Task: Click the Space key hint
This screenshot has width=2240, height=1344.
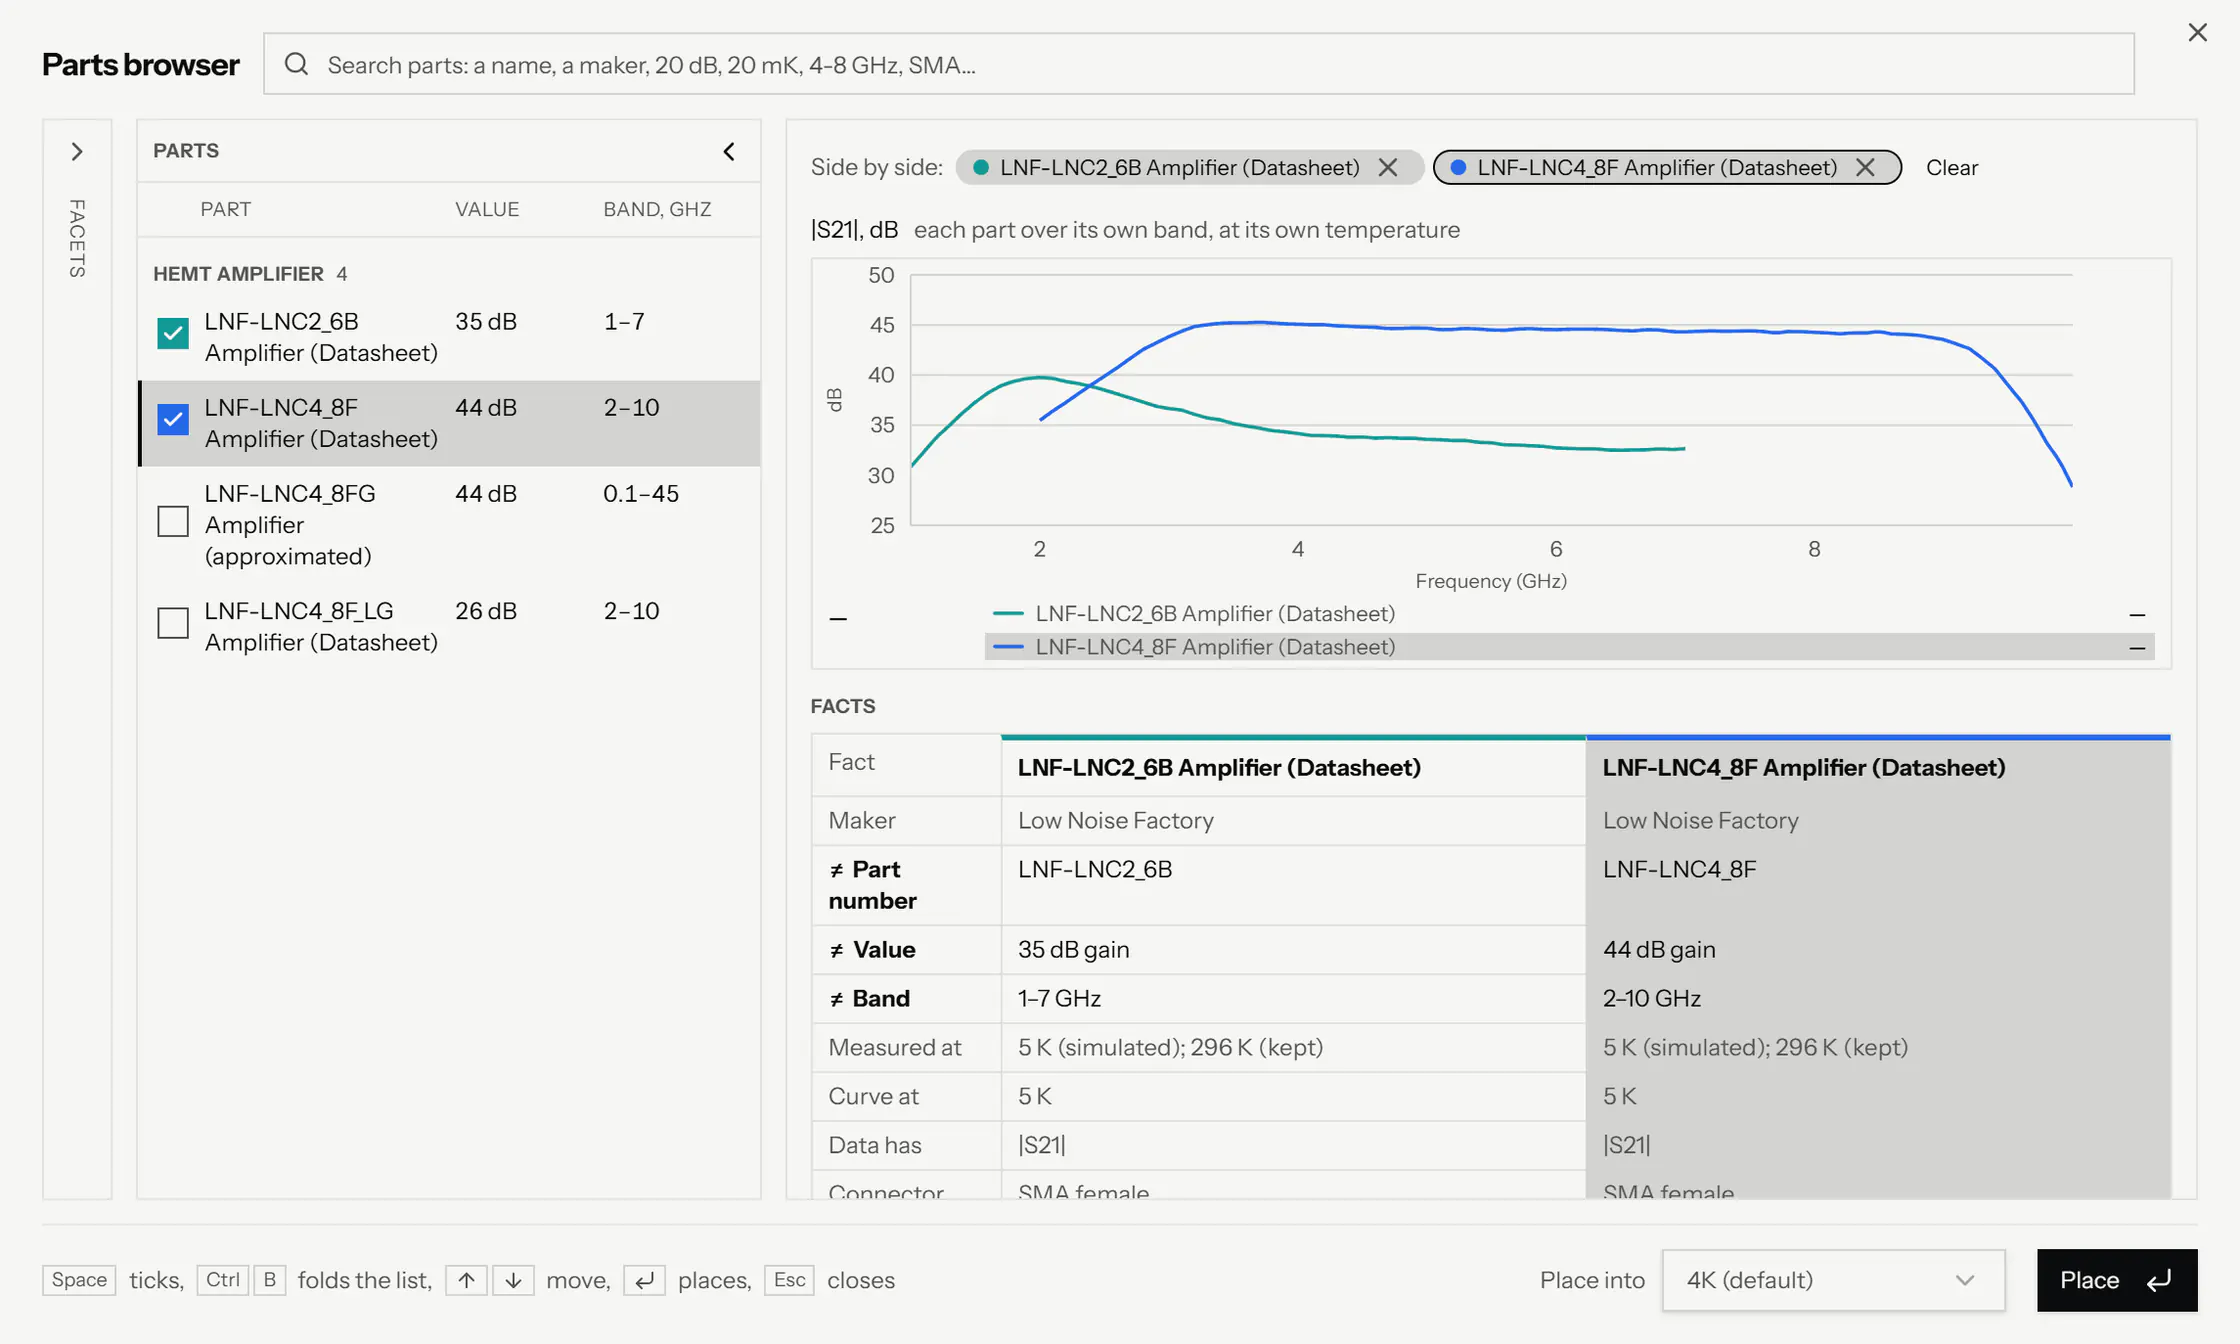Action: click(x=79, y=1280)
